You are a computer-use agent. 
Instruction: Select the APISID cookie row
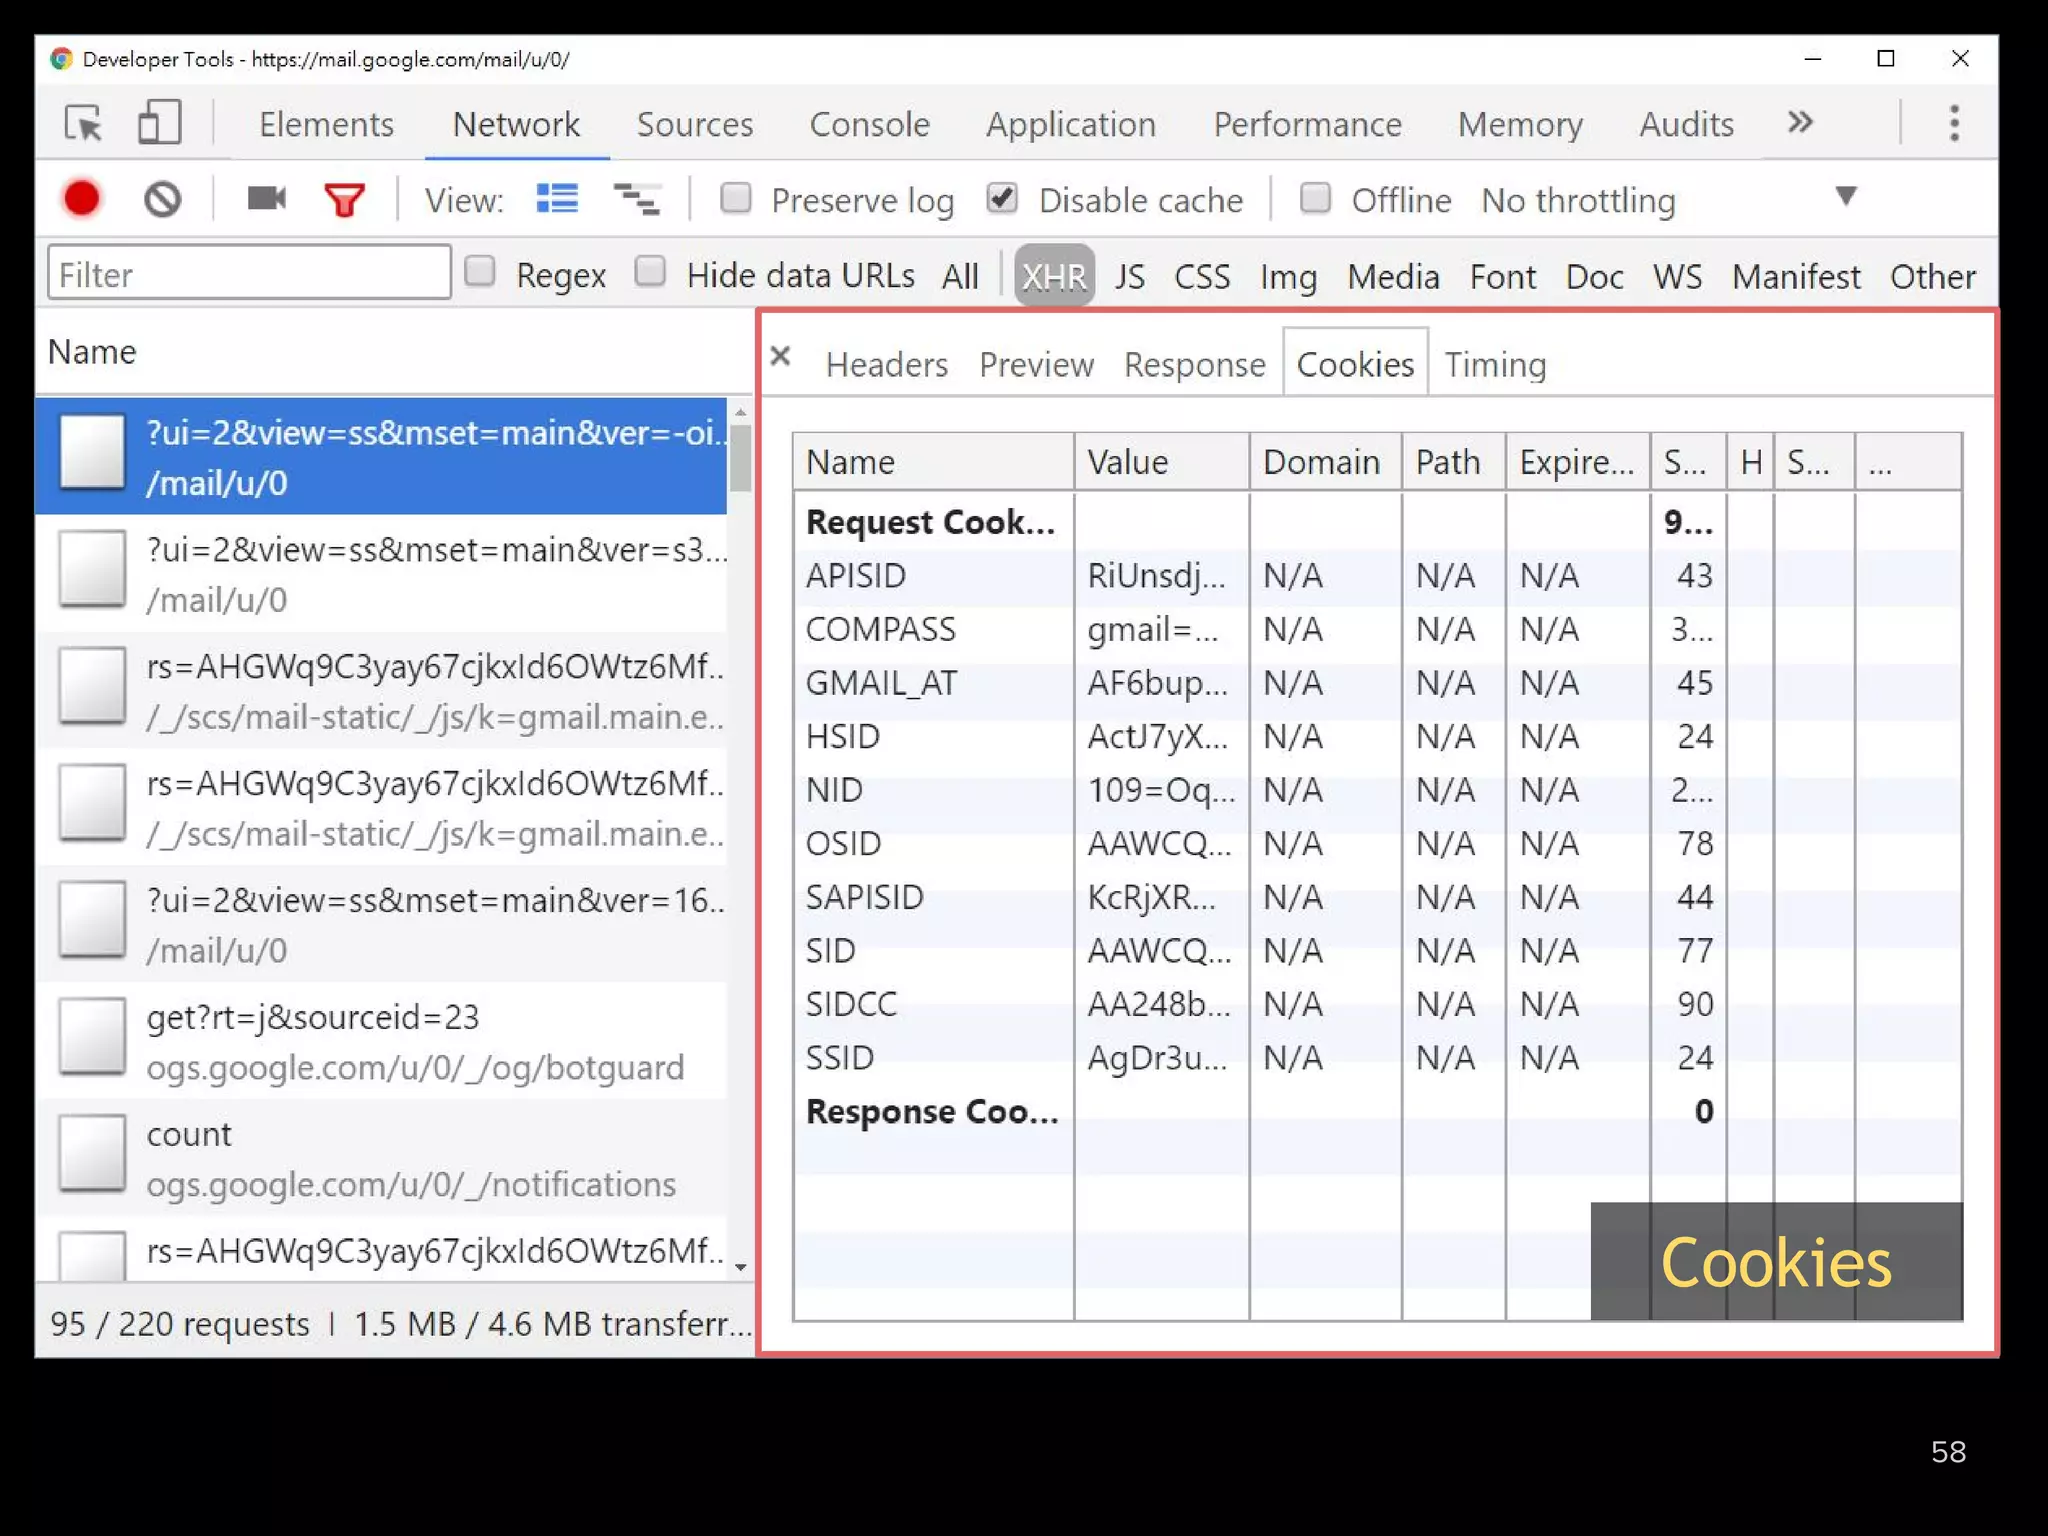(1377, 576)
